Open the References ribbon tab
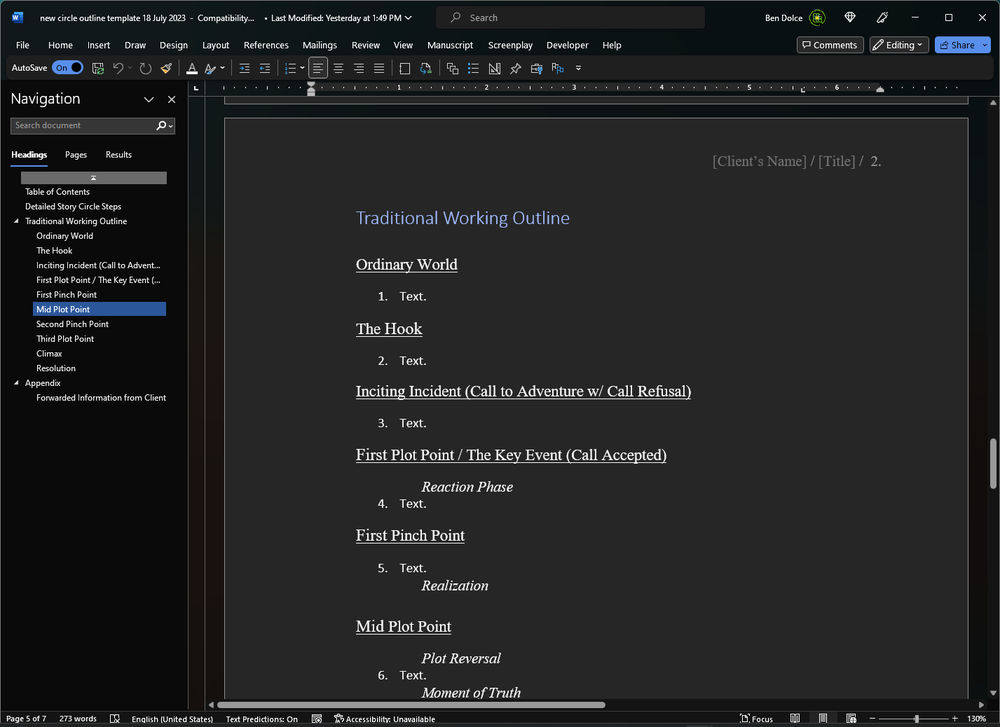Screen dimensions: 1000x727 point(266,45)
